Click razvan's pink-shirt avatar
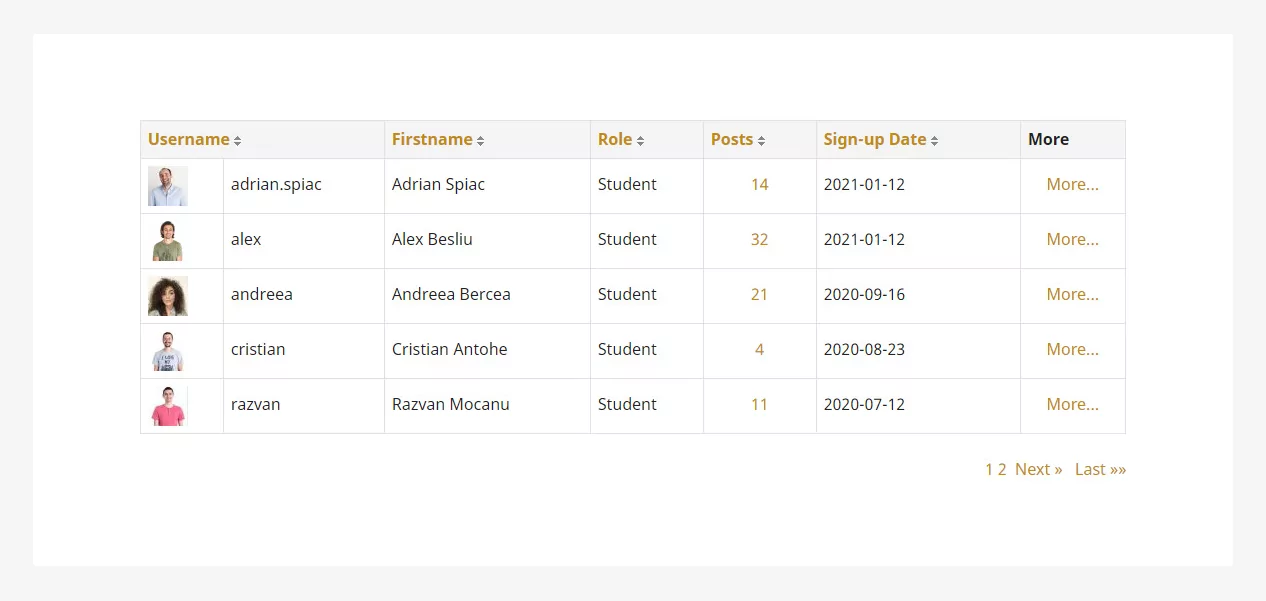The image size is (1266, 601). 168,406
